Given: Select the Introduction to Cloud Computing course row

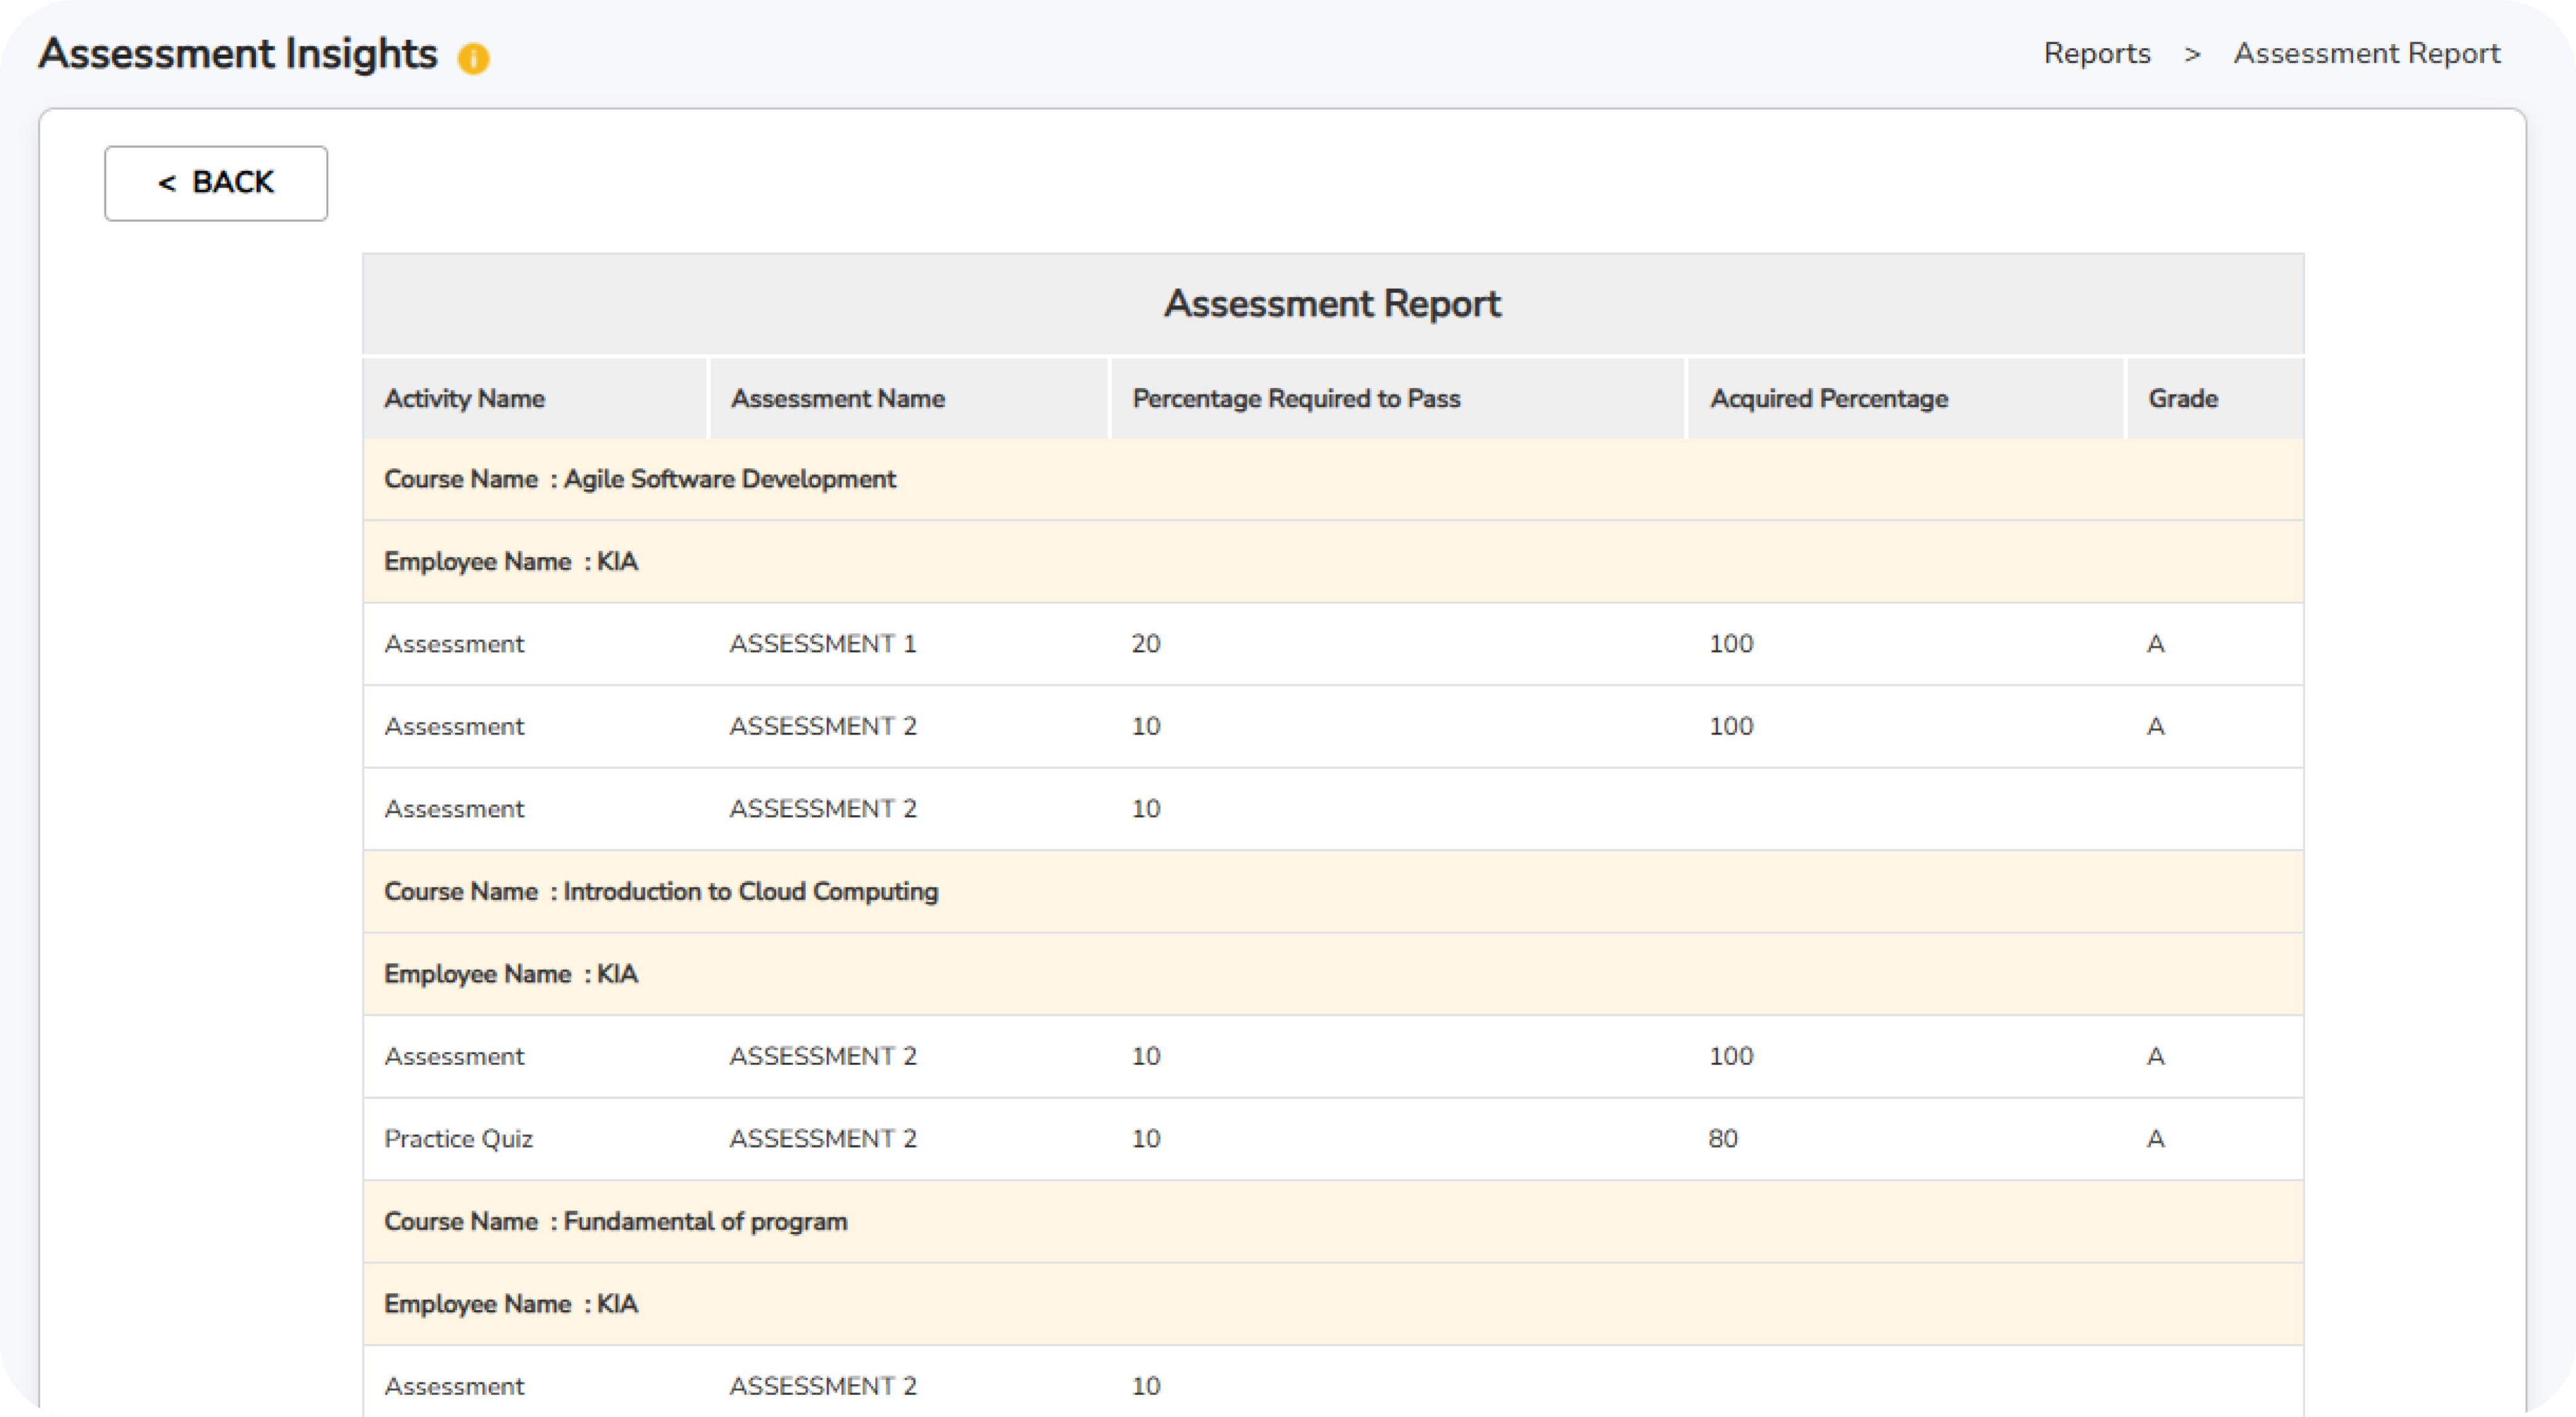Looking at the screenshot, I should tap(1333, 891).
